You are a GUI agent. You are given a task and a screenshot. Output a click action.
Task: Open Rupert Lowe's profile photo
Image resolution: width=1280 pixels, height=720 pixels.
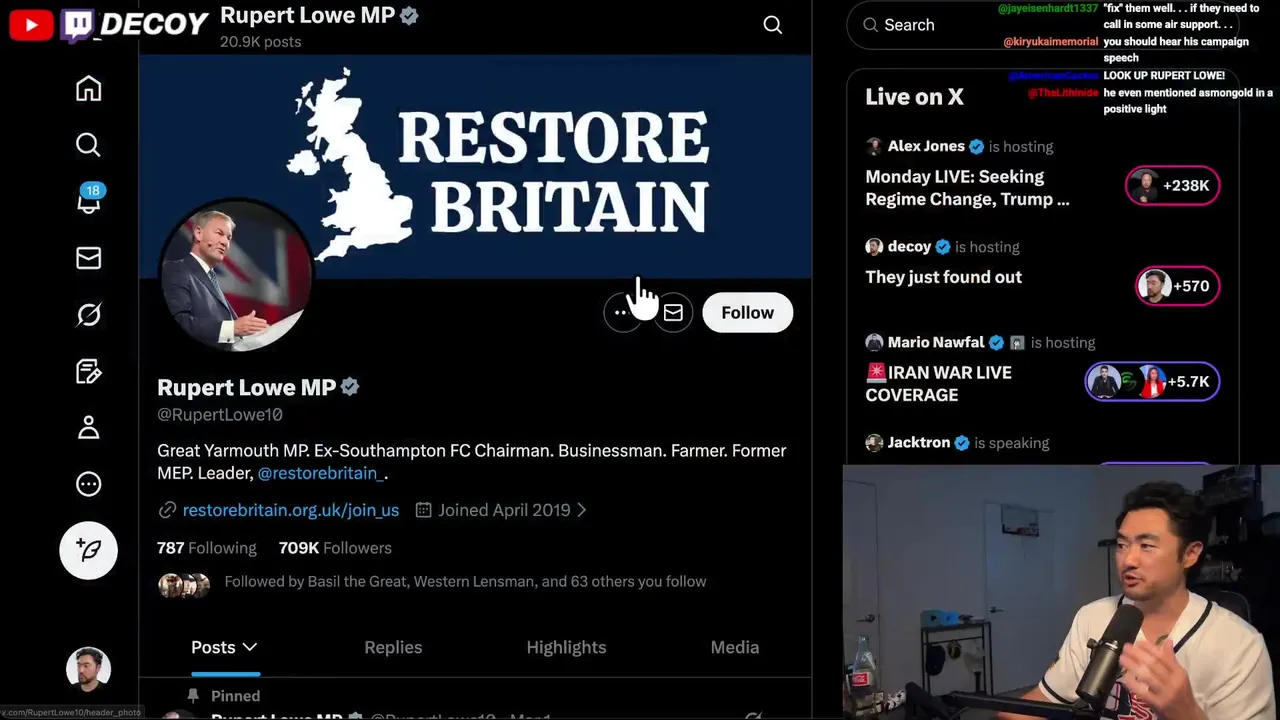pyautogui.click(x=237, y=274)
